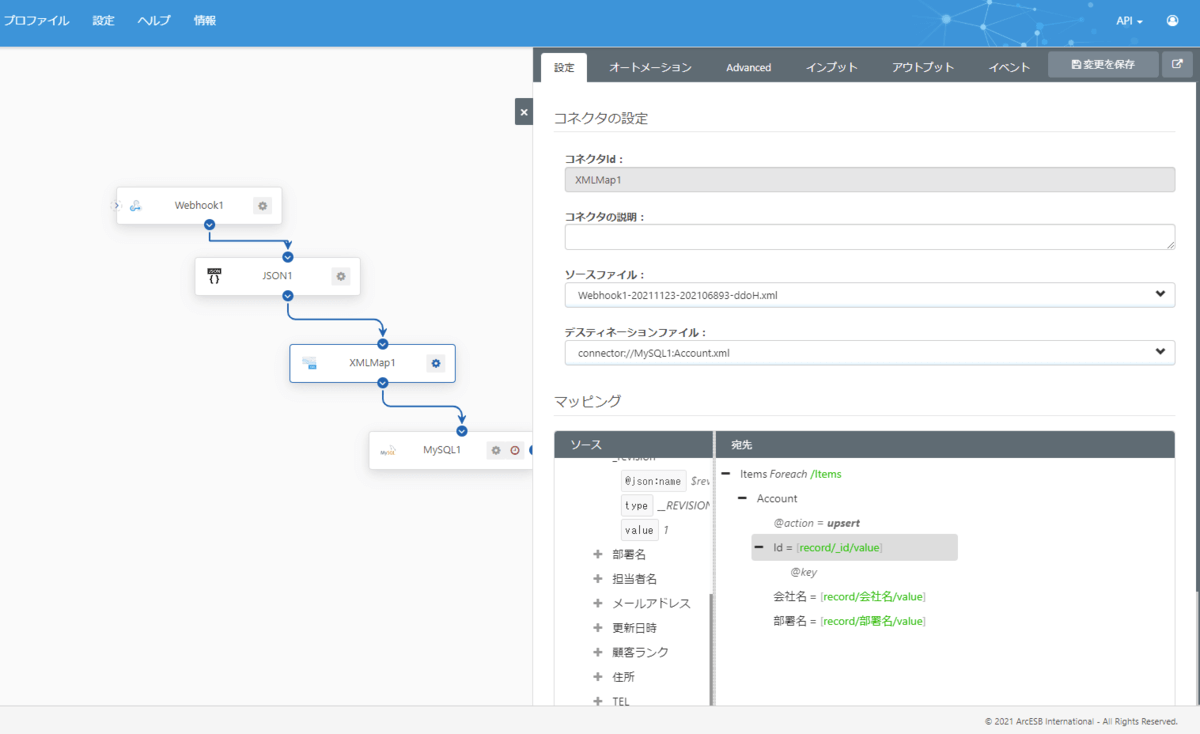The height and width of the screenshot is (734, 1200).
Task: Select the @action = upsert row
Action: [816, 523]
